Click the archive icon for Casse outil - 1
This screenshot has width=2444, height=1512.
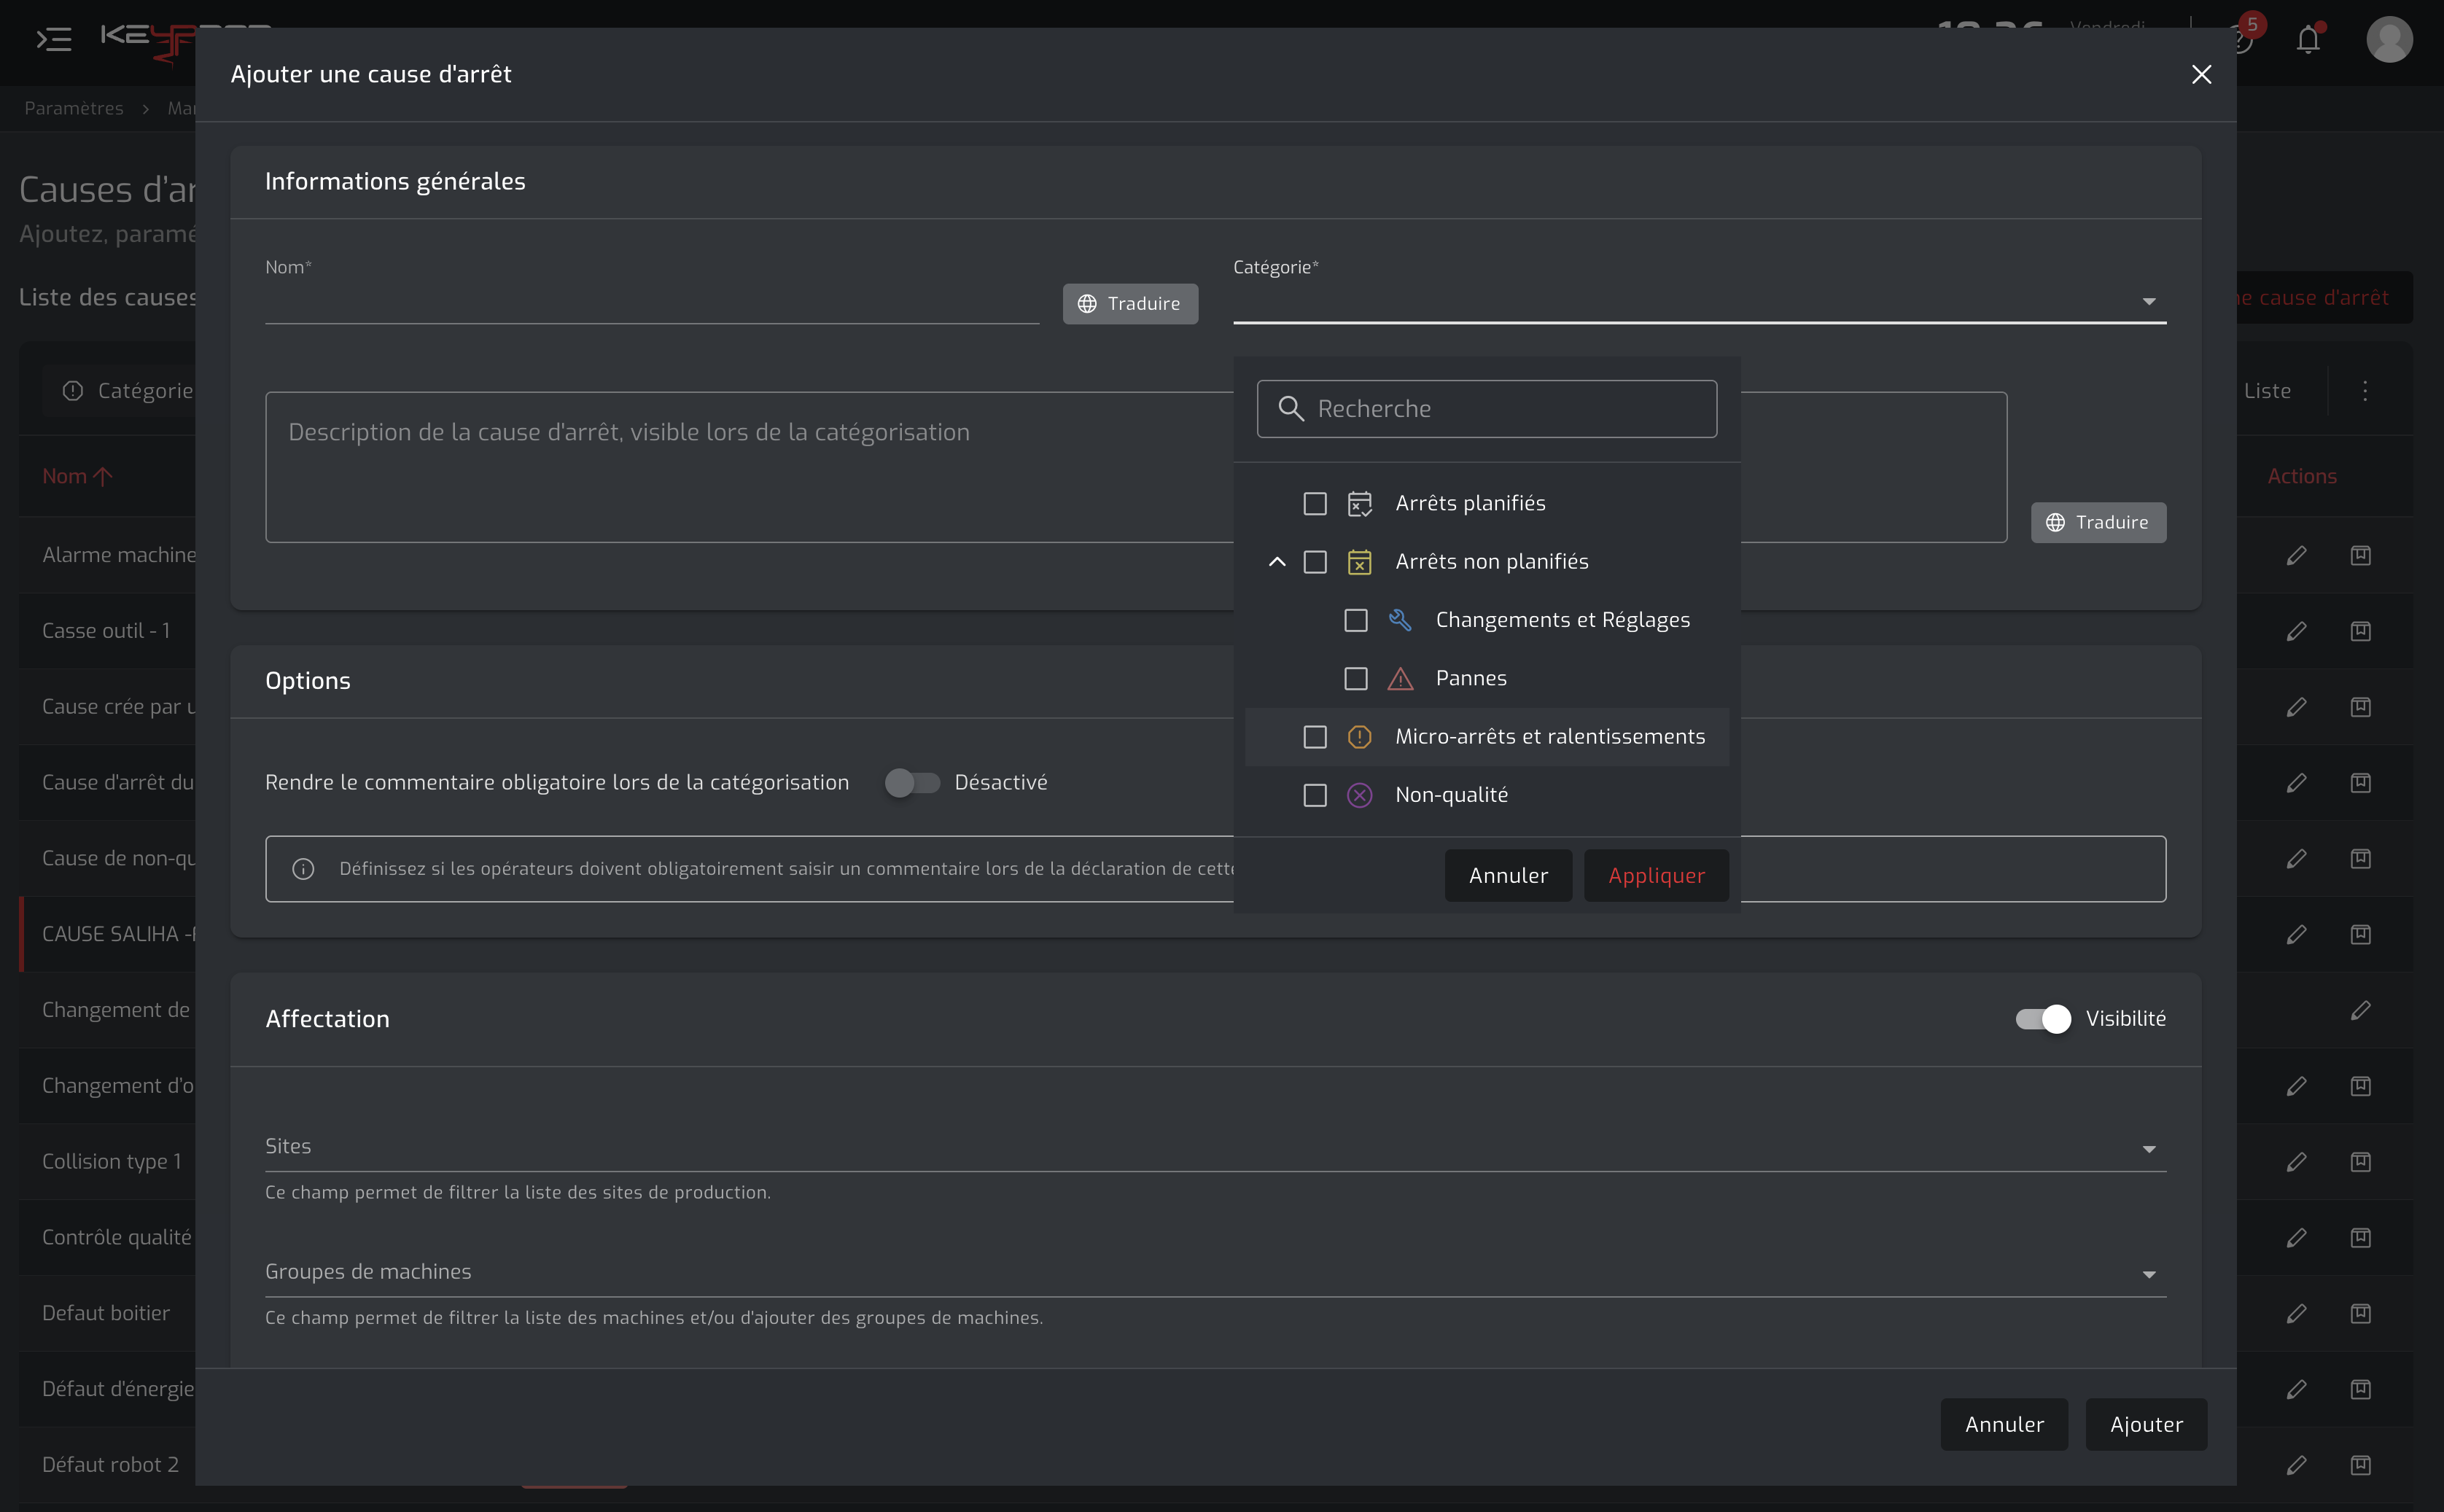coord(2360,631)
